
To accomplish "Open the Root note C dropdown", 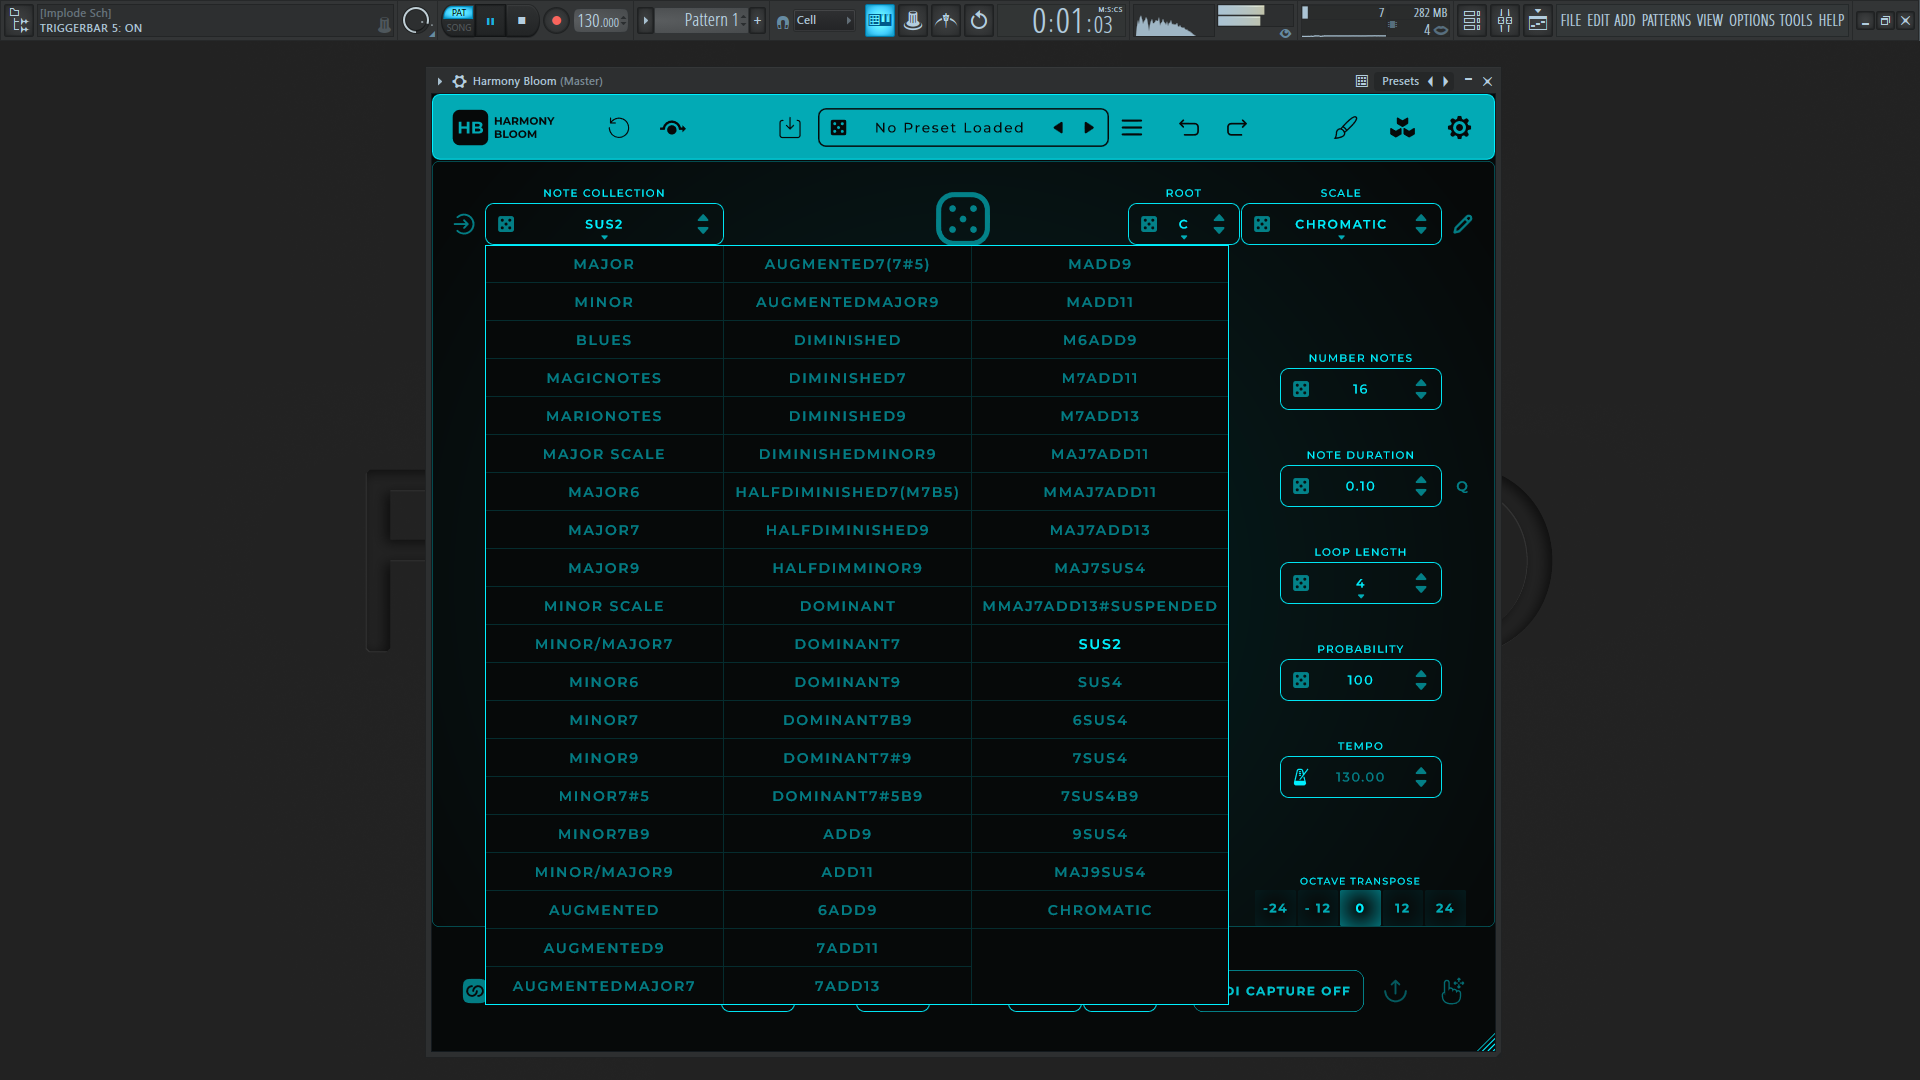I will [x=1184, y=224].
